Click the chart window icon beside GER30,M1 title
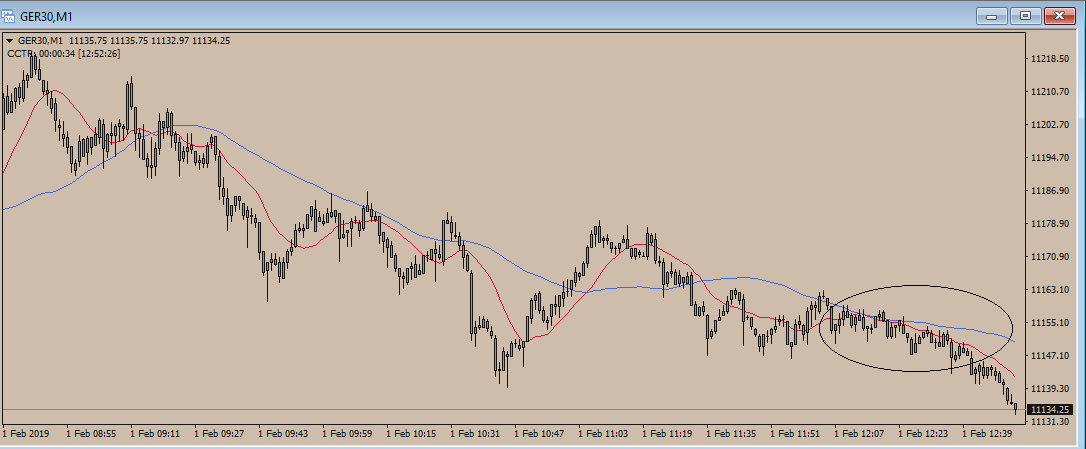Screen dimensions: 1086x449 click(x=8, y=15)
